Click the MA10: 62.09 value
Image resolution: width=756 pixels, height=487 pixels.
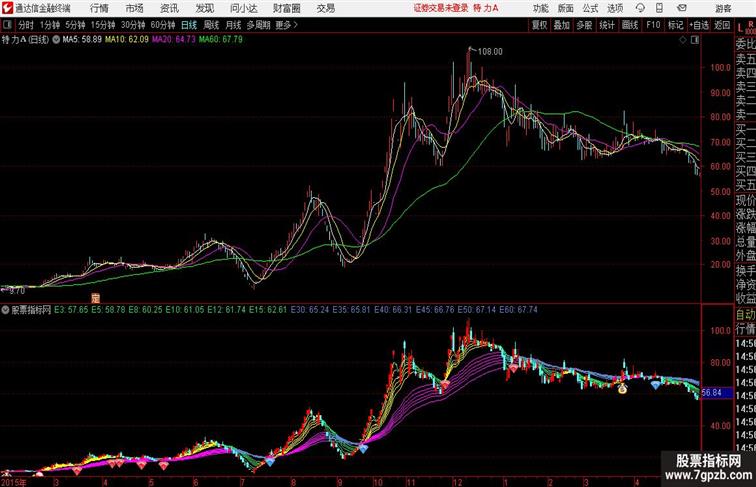click(x=127, y=40)
